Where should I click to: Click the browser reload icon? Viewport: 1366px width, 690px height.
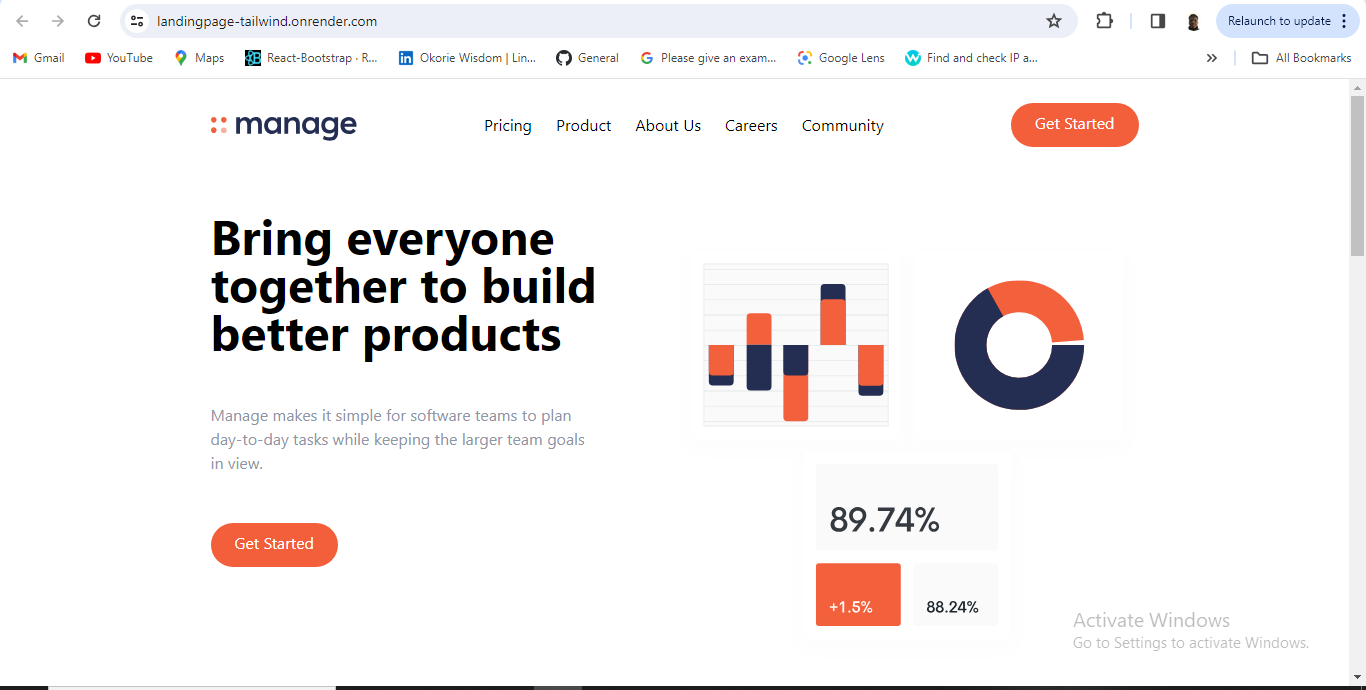tap(93, 21)
